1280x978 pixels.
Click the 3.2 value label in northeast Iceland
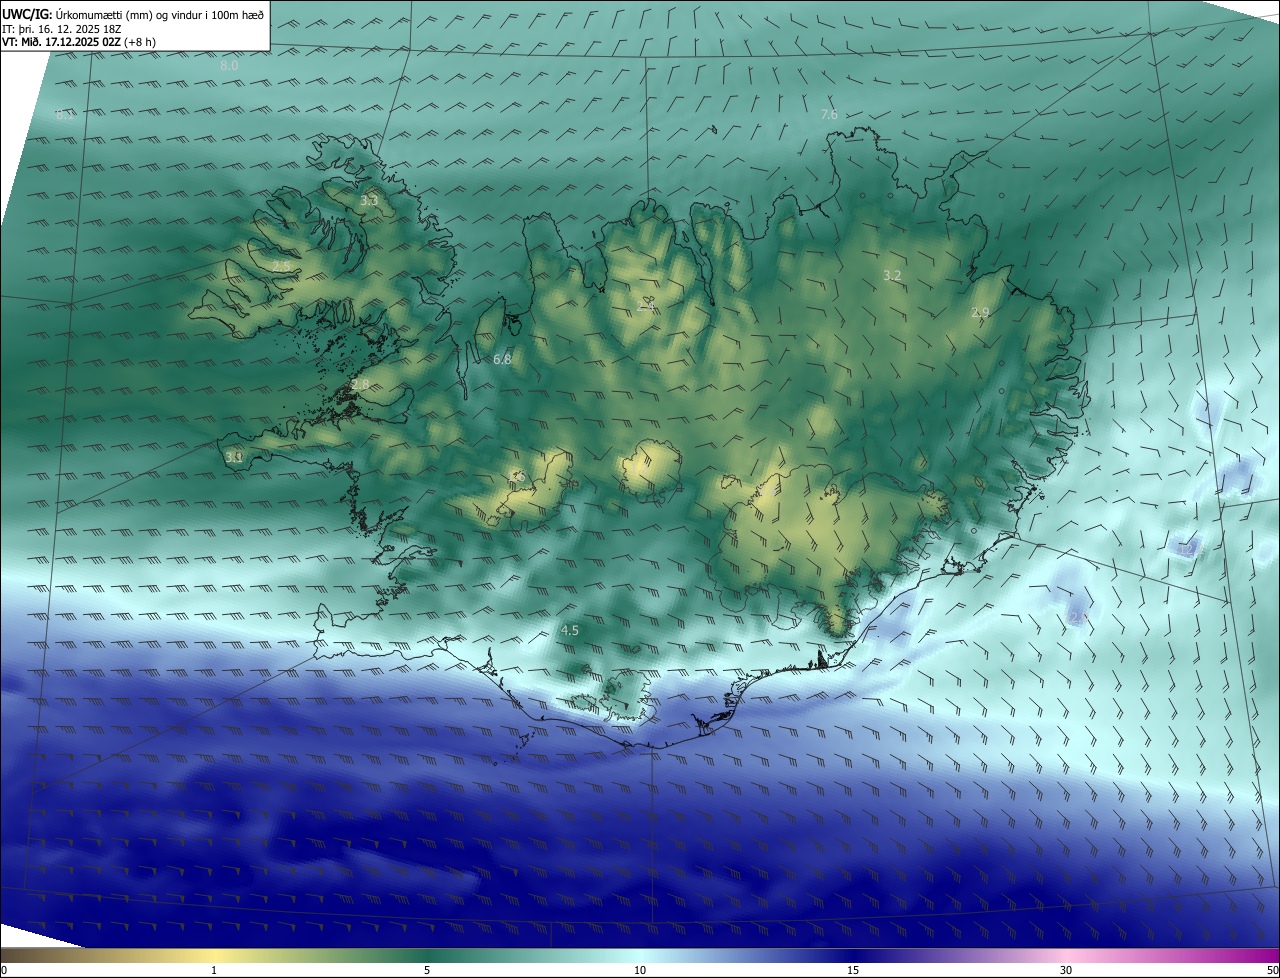click(x=892, y=275)
